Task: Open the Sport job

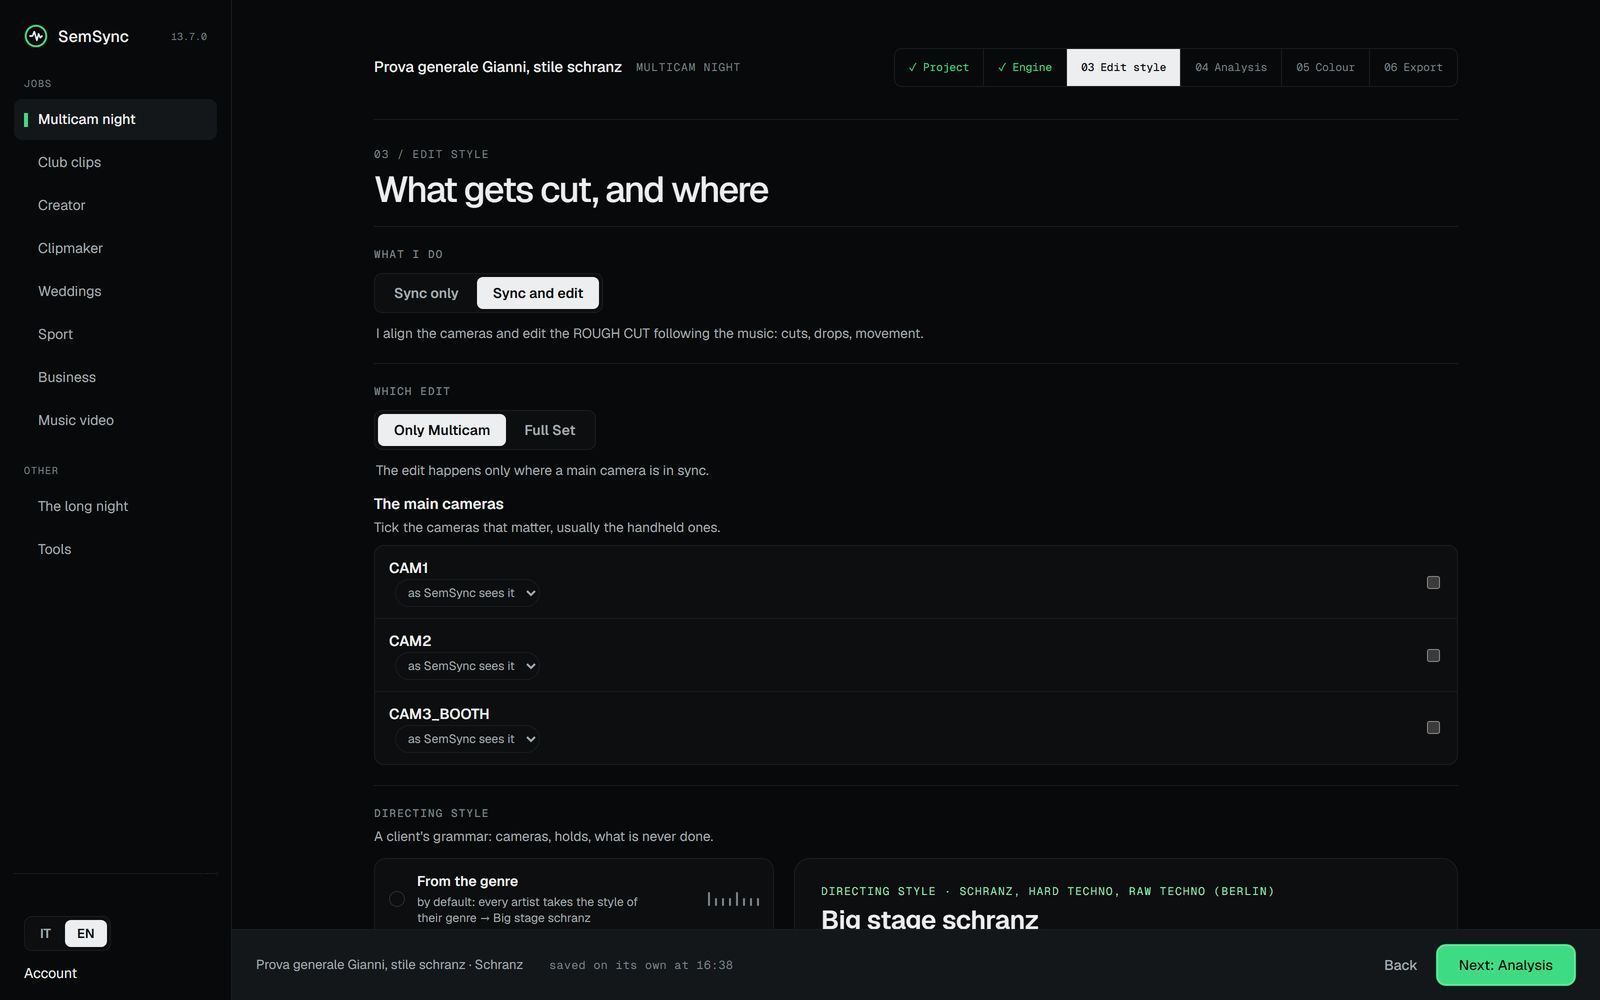Action: tap(115, 334)
